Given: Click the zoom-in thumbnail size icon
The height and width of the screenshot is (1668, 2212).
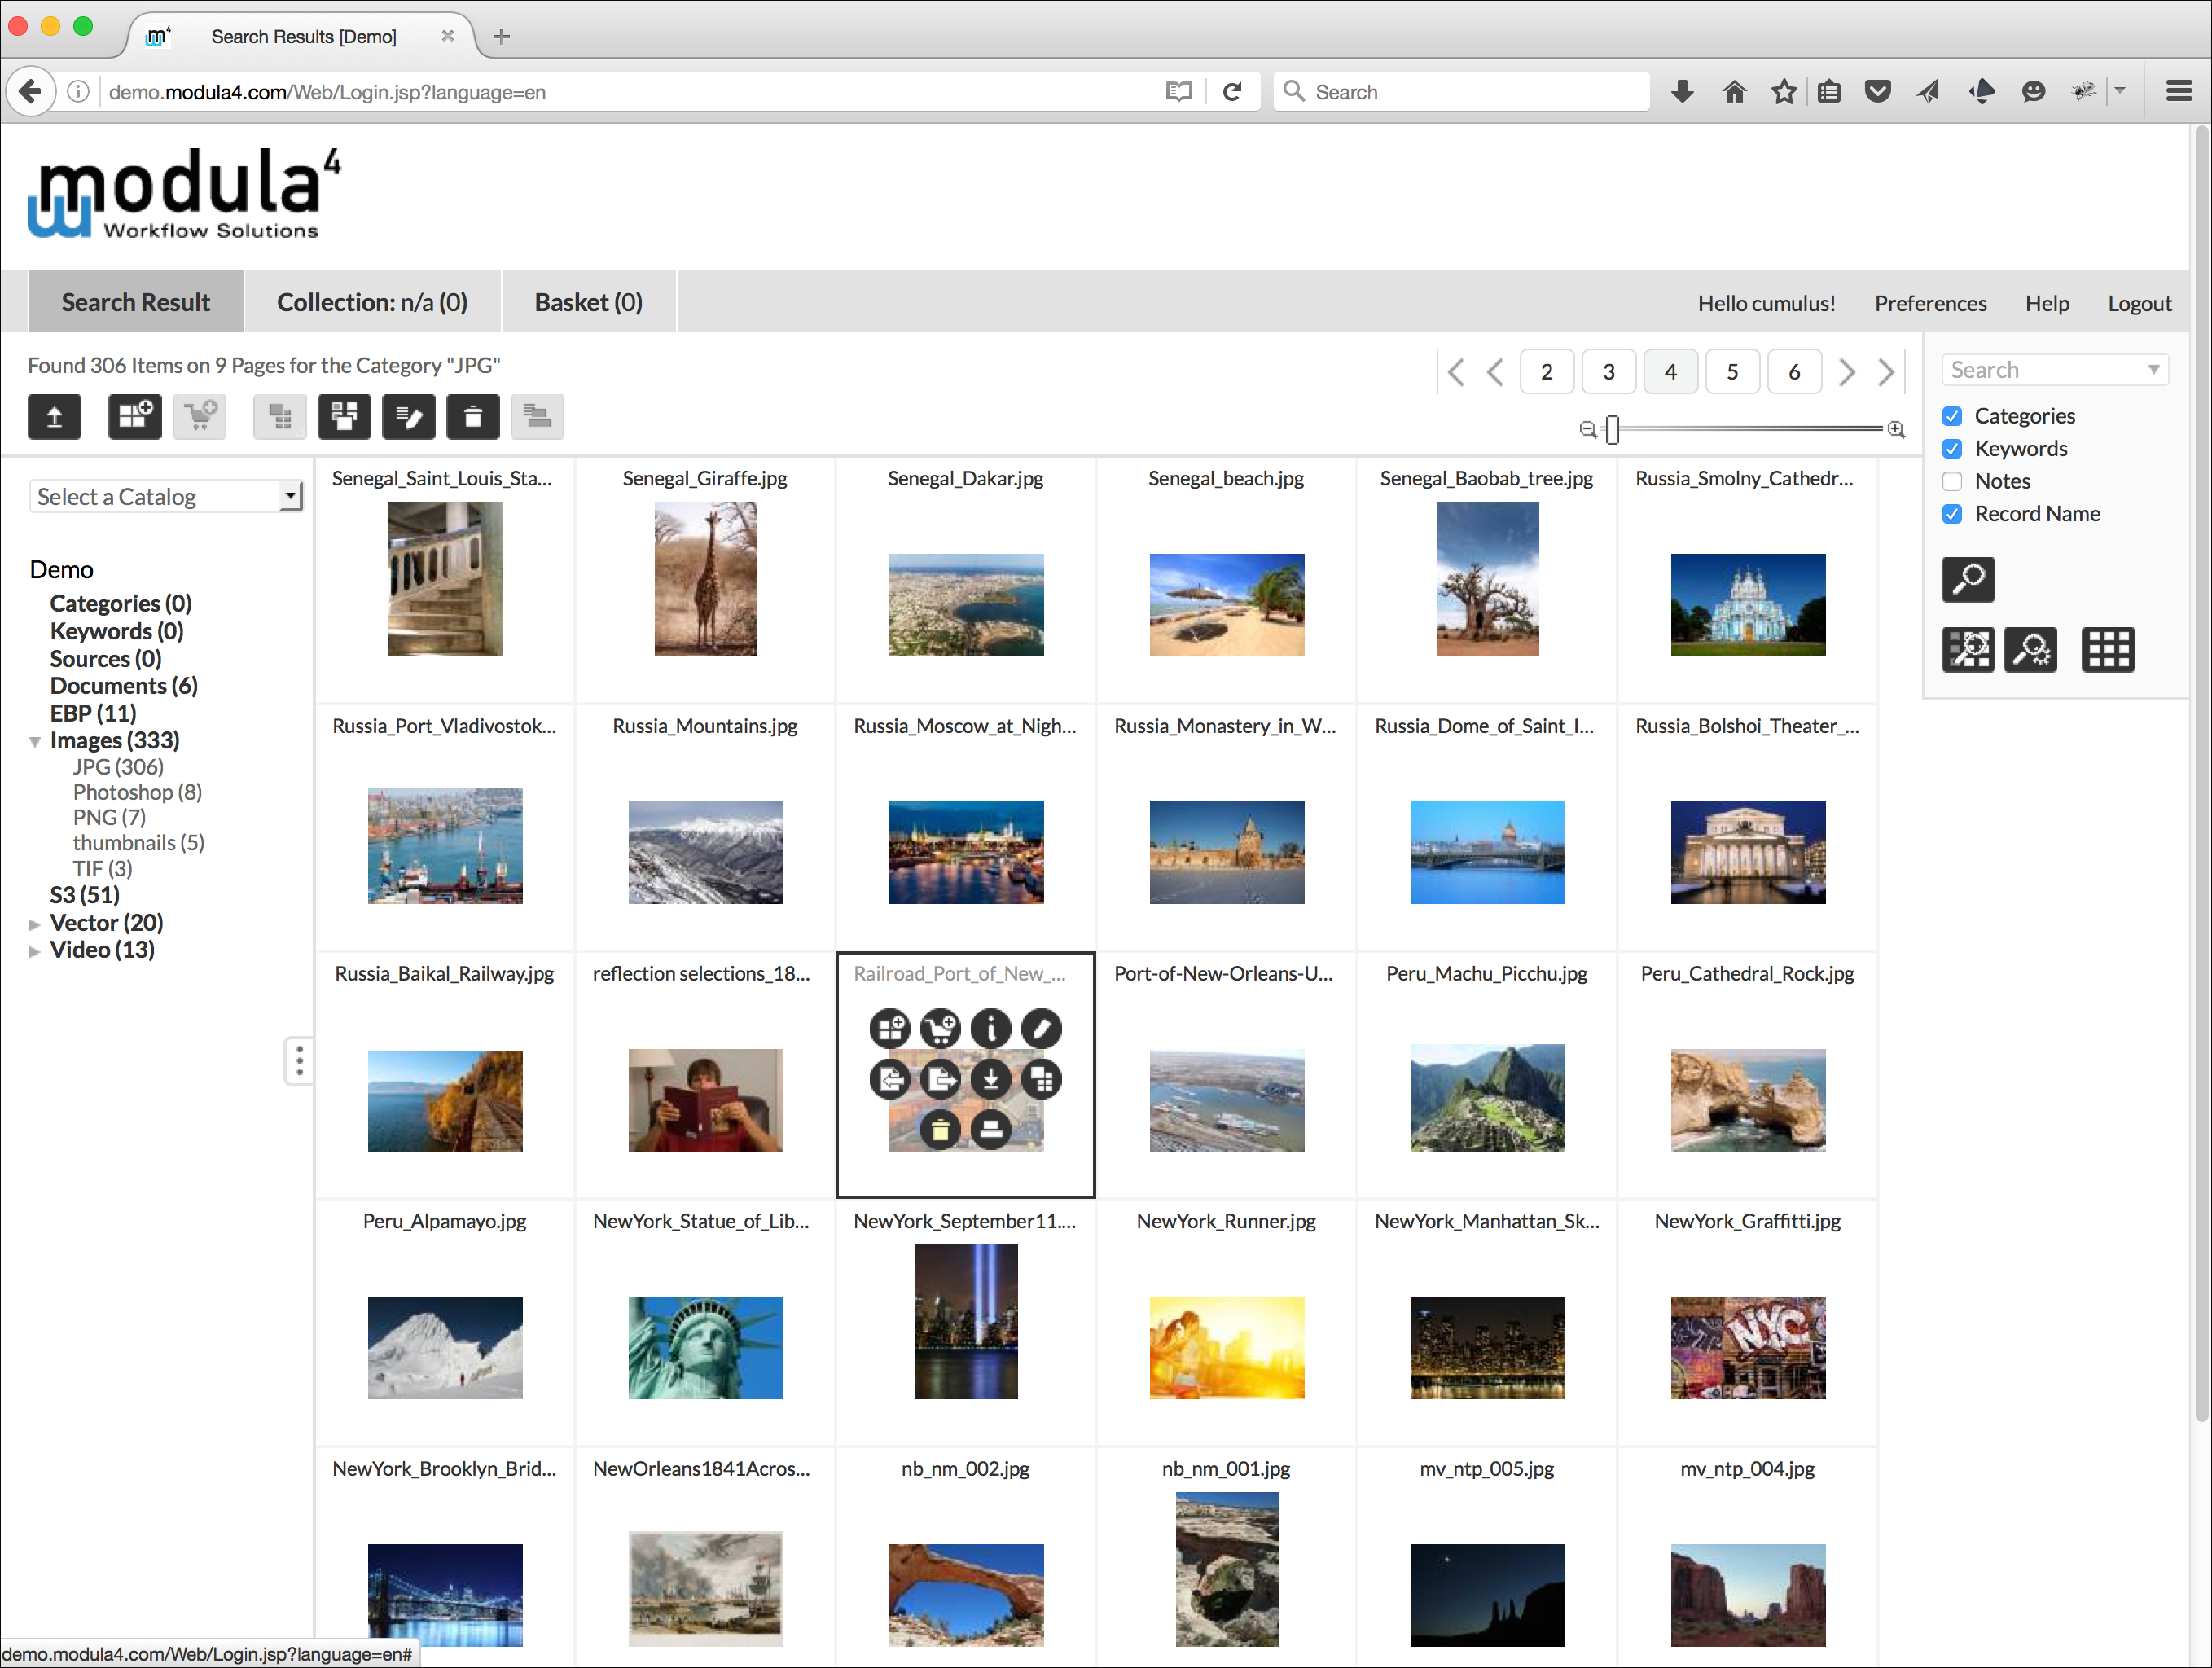Looking at the screenshot, I should click(1896, 429).
